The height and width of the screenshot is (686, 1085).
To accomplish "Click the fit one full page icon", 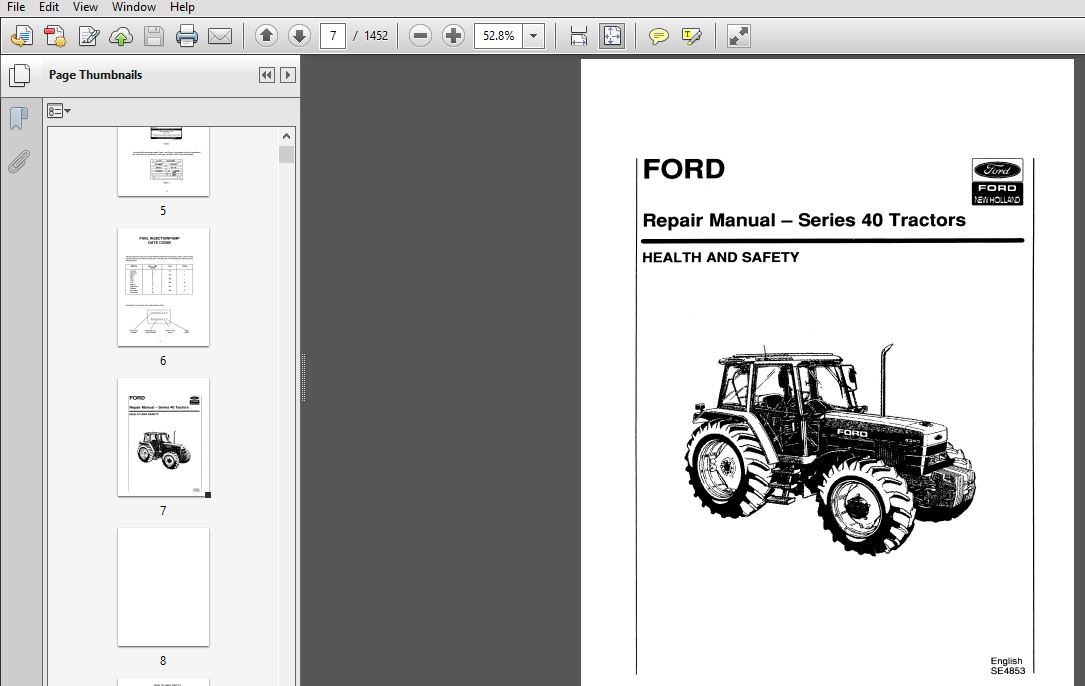I will (612, 36).
